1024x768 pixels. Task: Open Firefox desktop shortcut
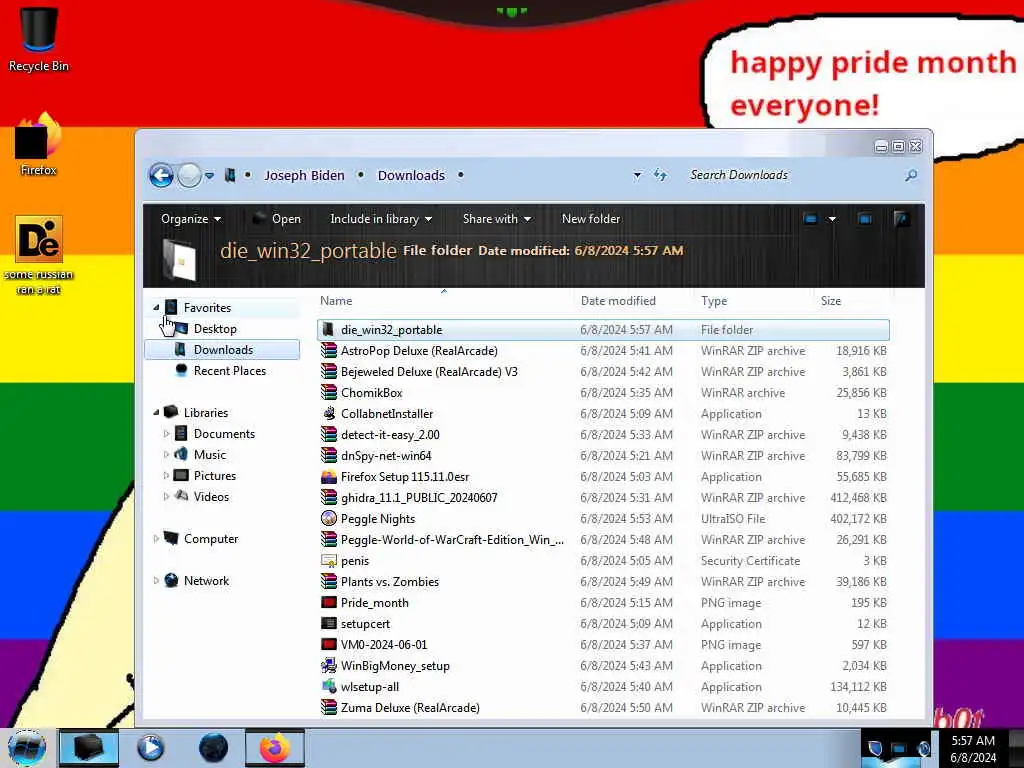[39, 144]
